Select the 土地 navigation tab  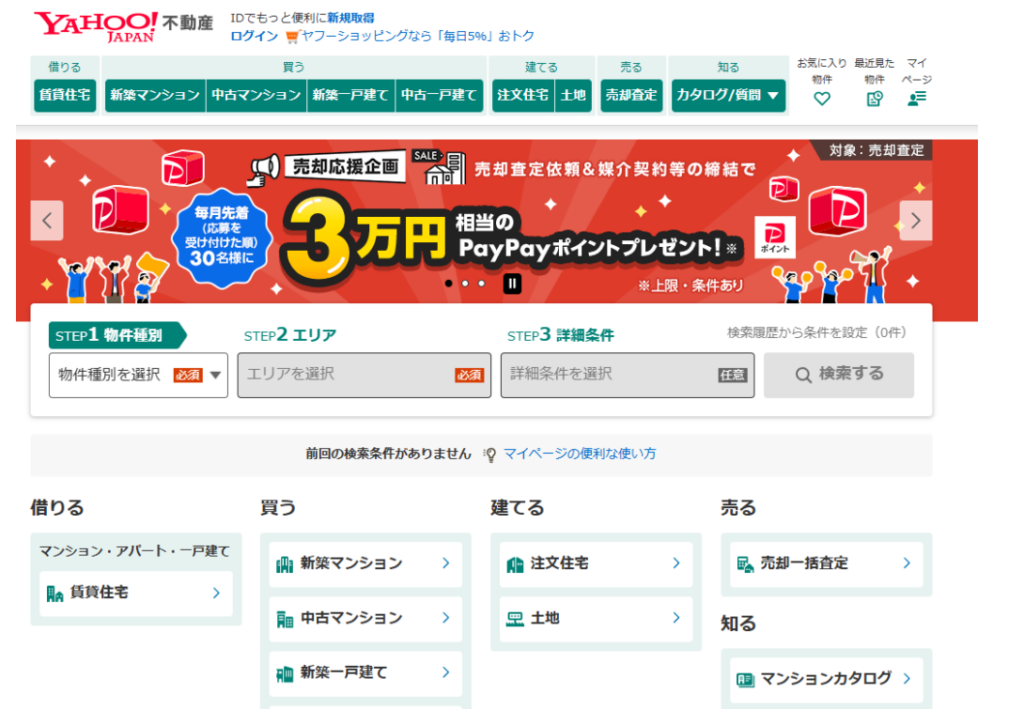[x=573, y=95]
